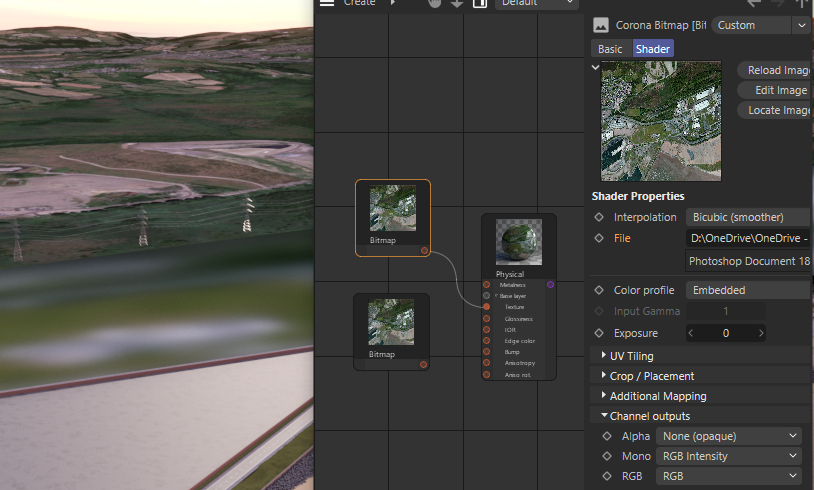Open the RGB channel output dropdown
This screenshot has width=814, height=490.
729,475
